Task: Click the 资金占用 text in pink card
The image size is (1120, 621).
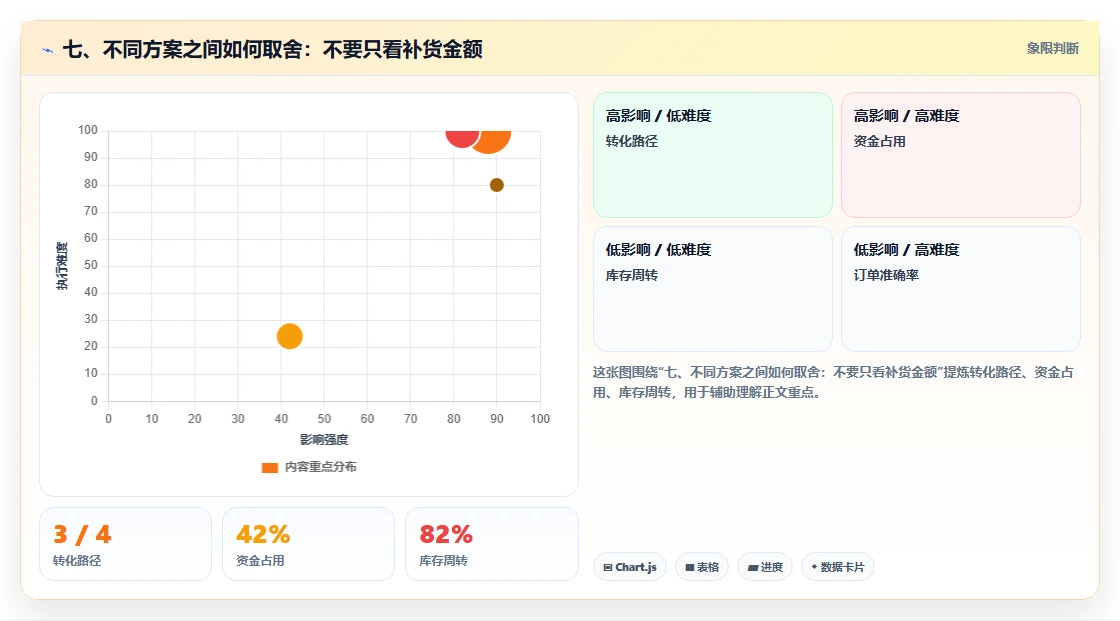Action: point(879,141)
